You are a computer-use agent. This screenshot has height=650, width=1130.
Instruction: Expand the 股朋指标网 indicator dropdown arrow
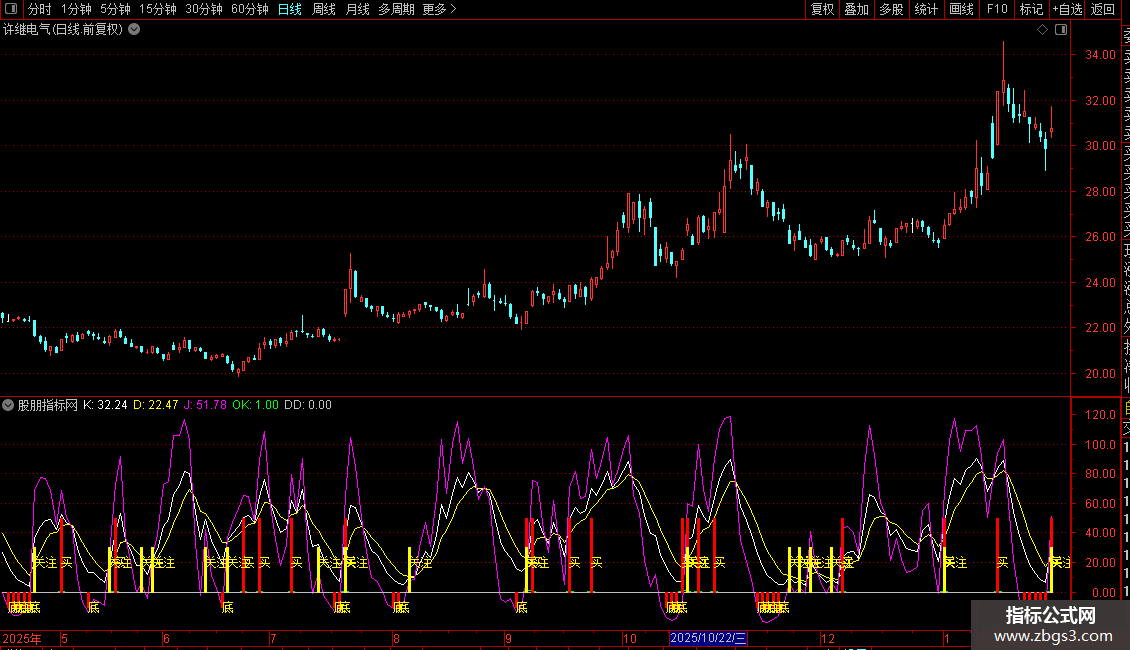(x=8, y=405)
